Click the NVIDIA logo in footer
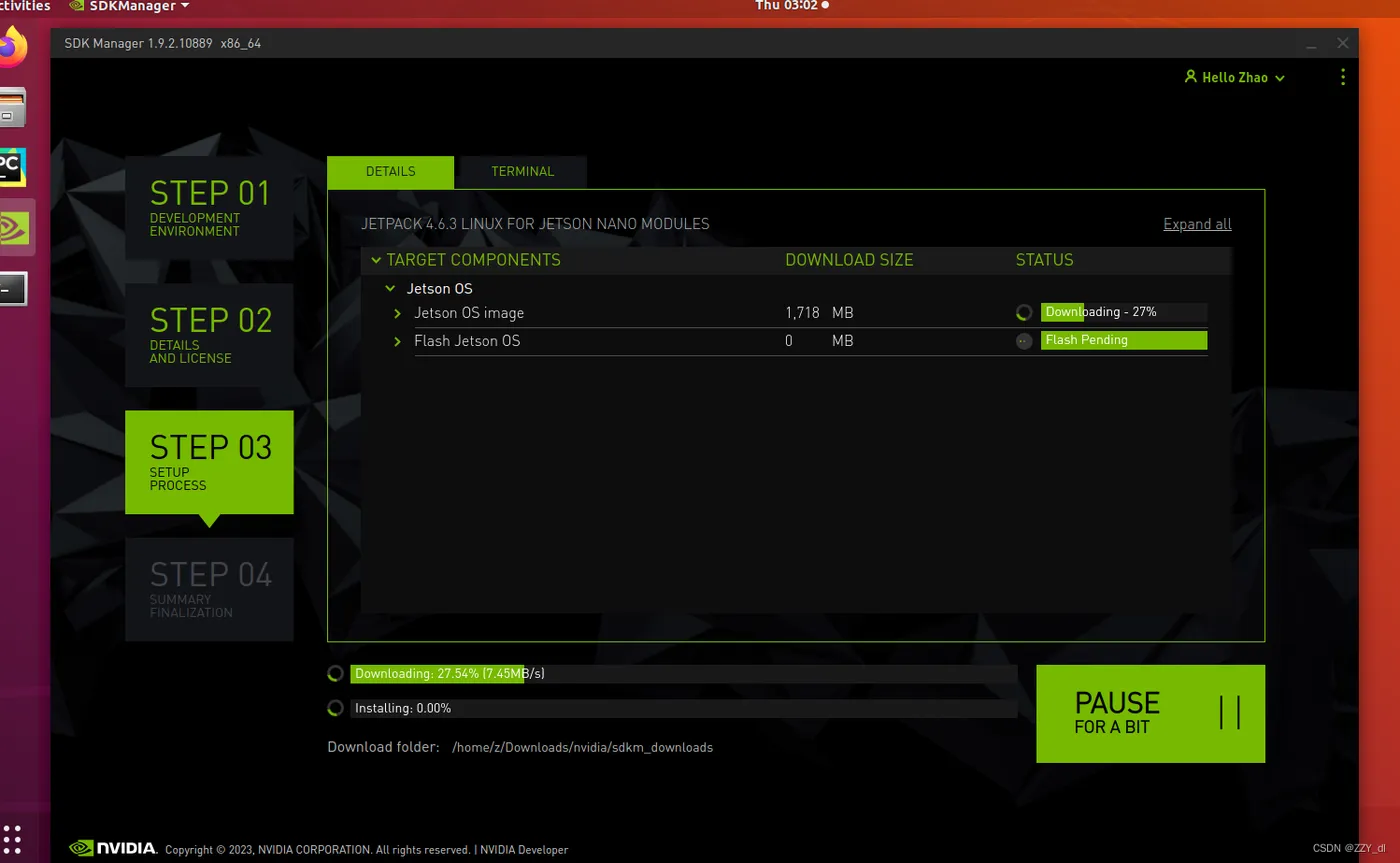The image size is (1400, 863). pyautogui.click(x=113, y=849)
